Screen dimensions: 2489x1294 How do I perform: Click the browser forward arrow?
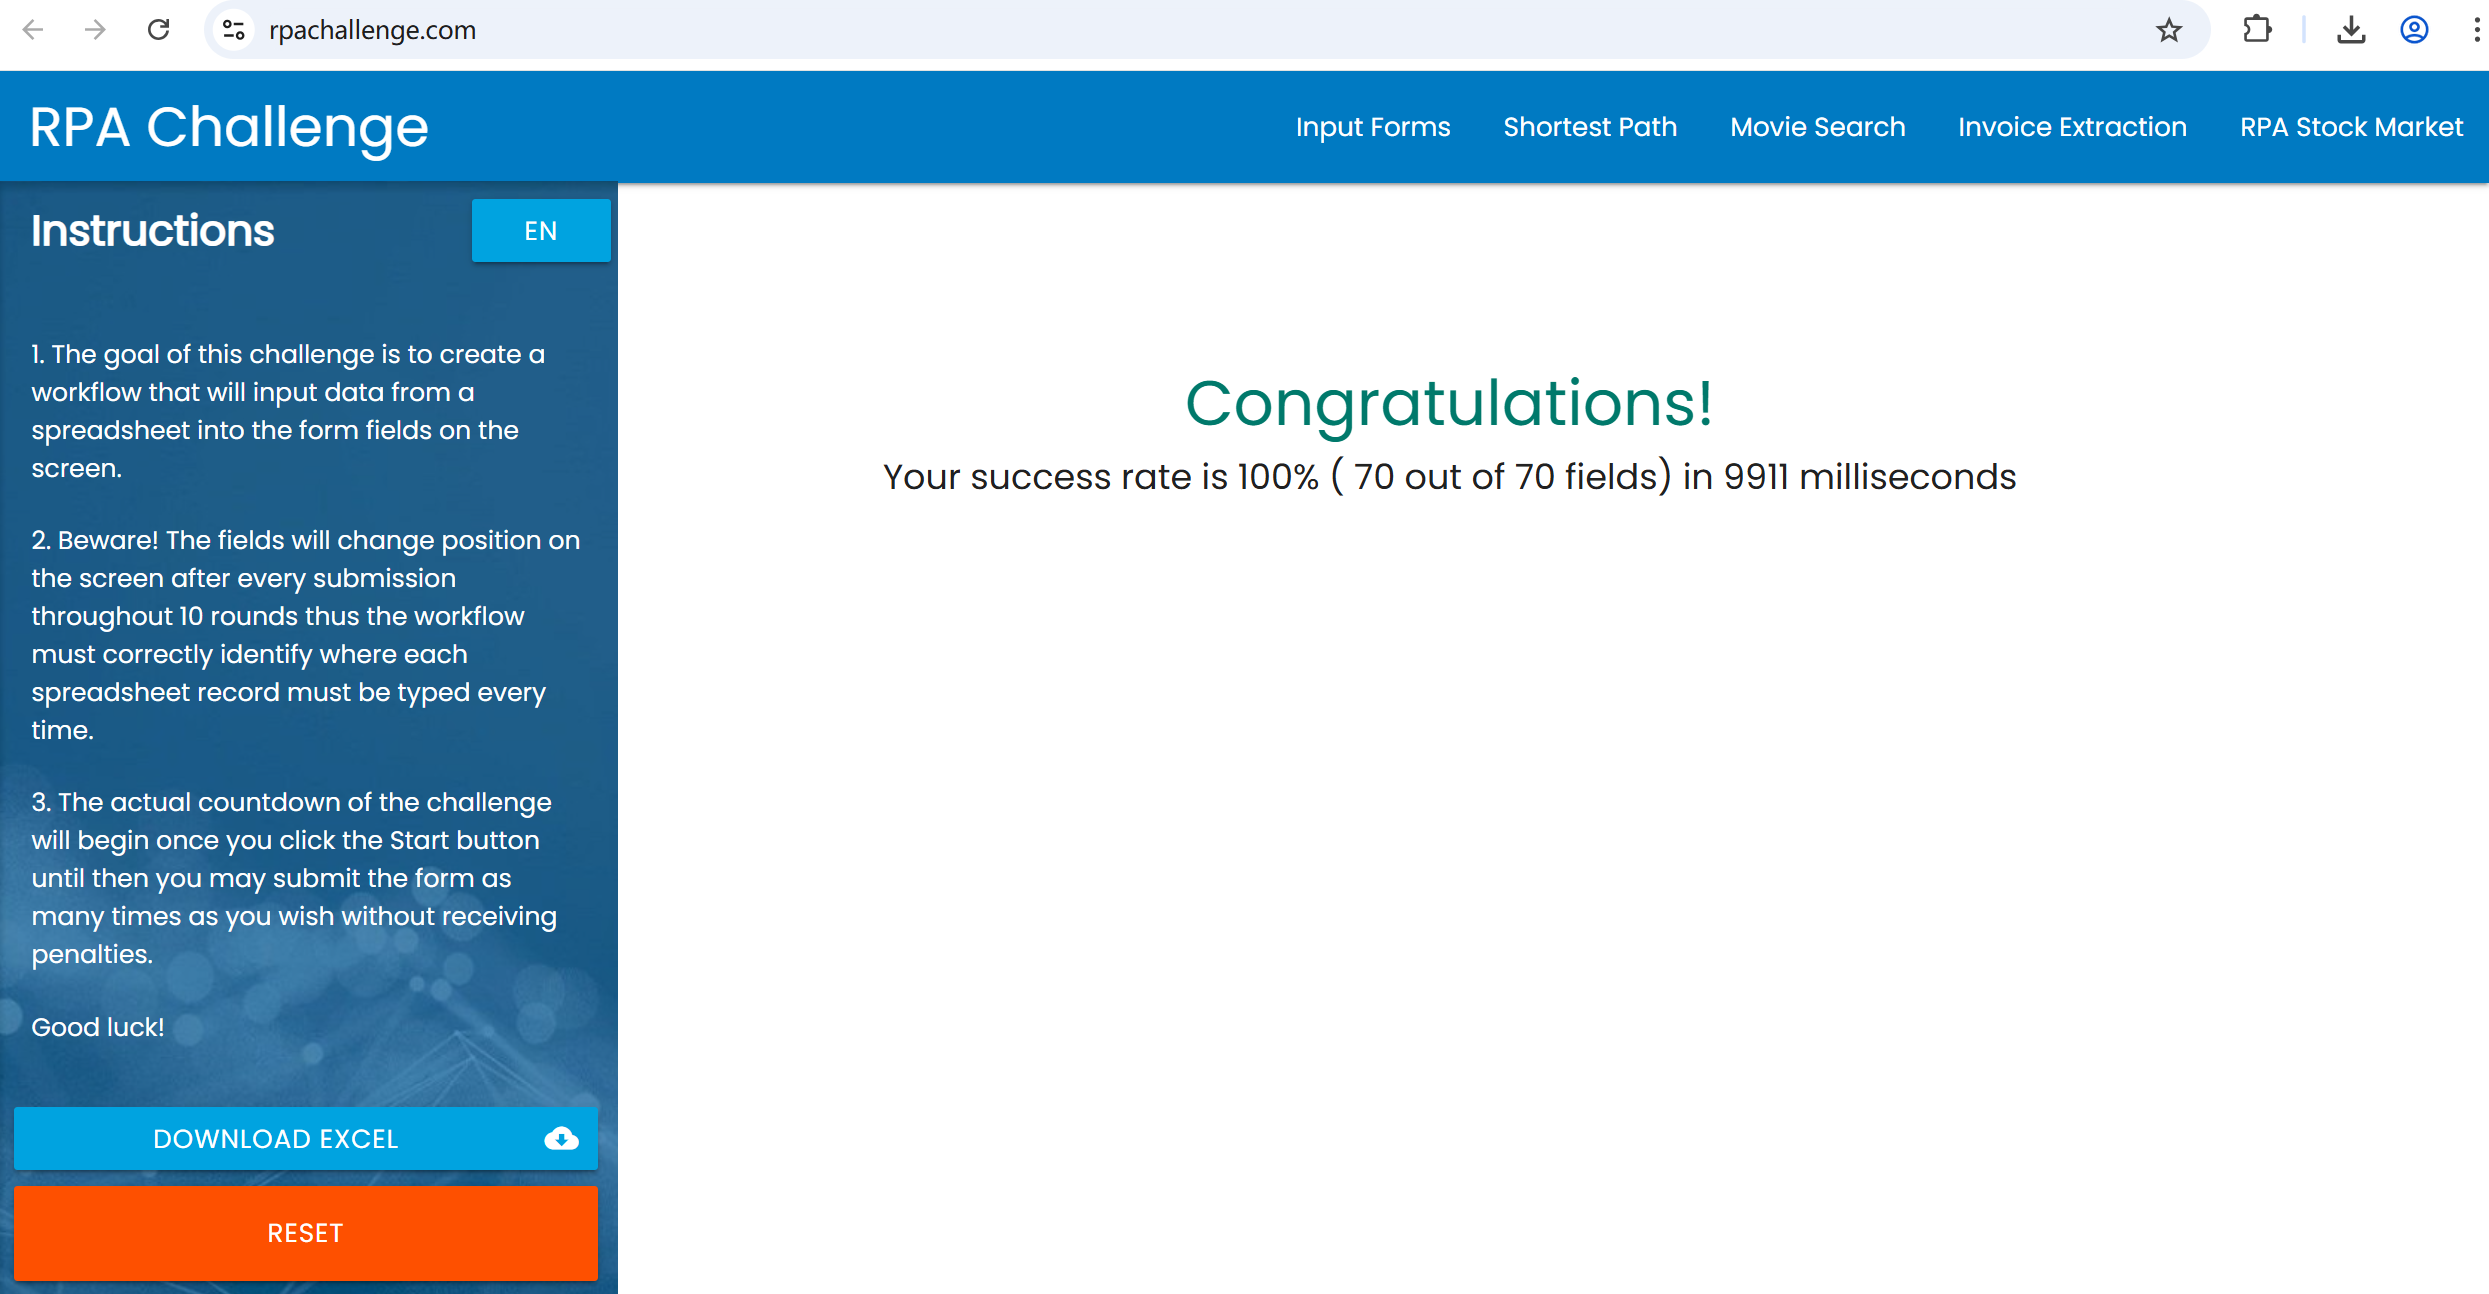pos(95,30)
